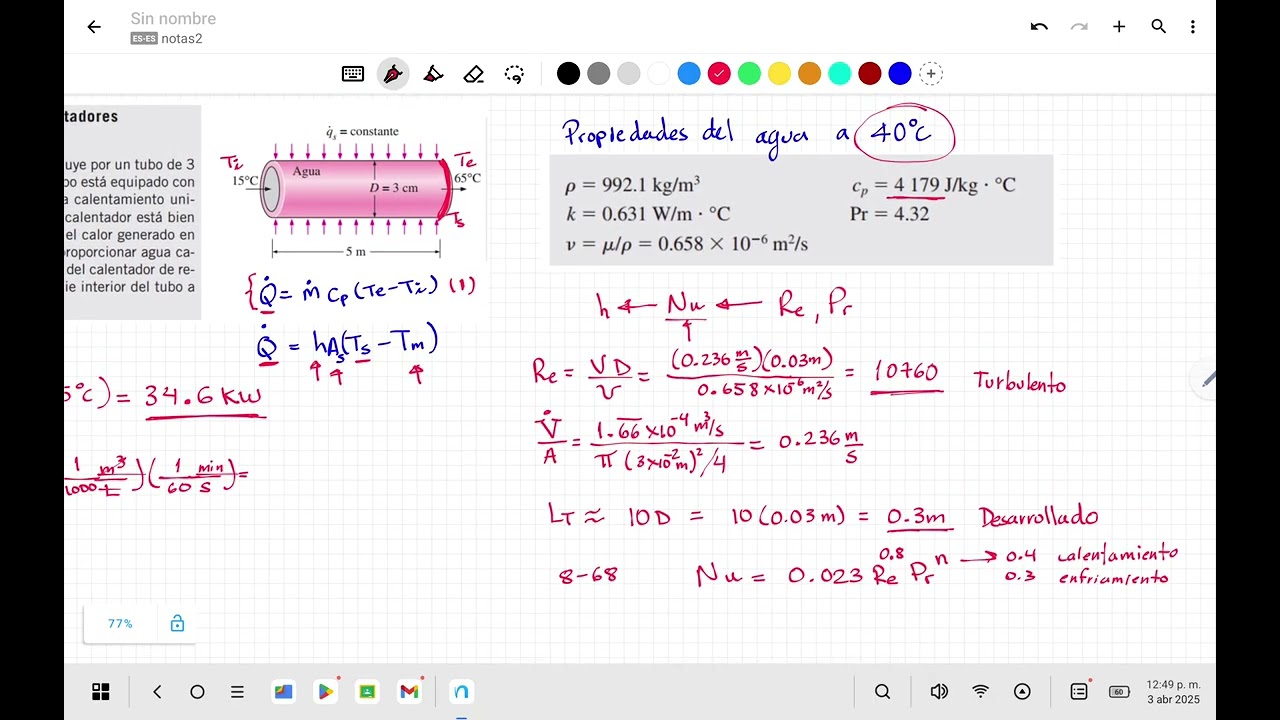Launch Gmail from the taskbar
The width and height of the screenshot is (1280, 720).
[x=409, y=692]
